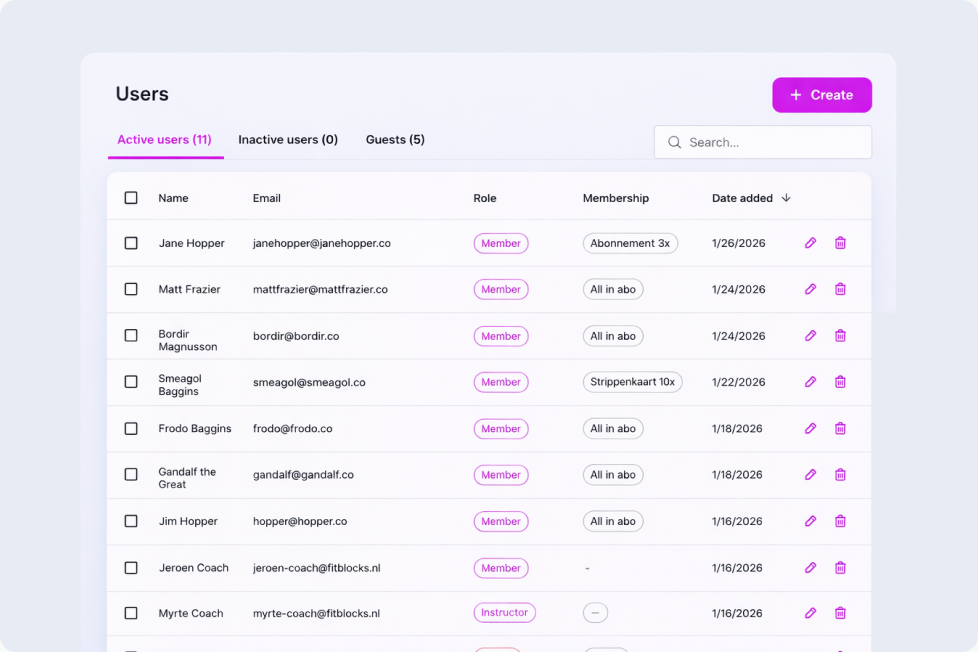The image size is (978, 652).
Task: Select Matt Frazier's row checkbox
Action: click(131, 289)
